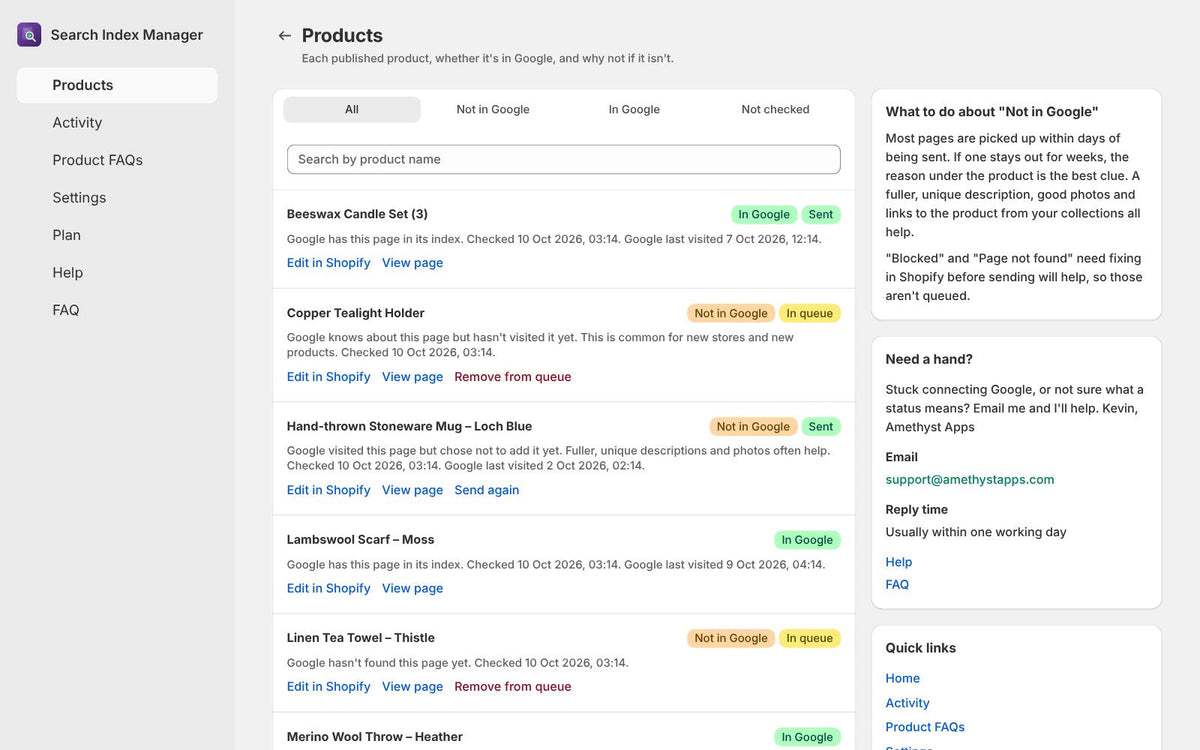Click Not in Google badge on Copper Tealight Holder
The image size is (1200, 750).
point(731,313)
